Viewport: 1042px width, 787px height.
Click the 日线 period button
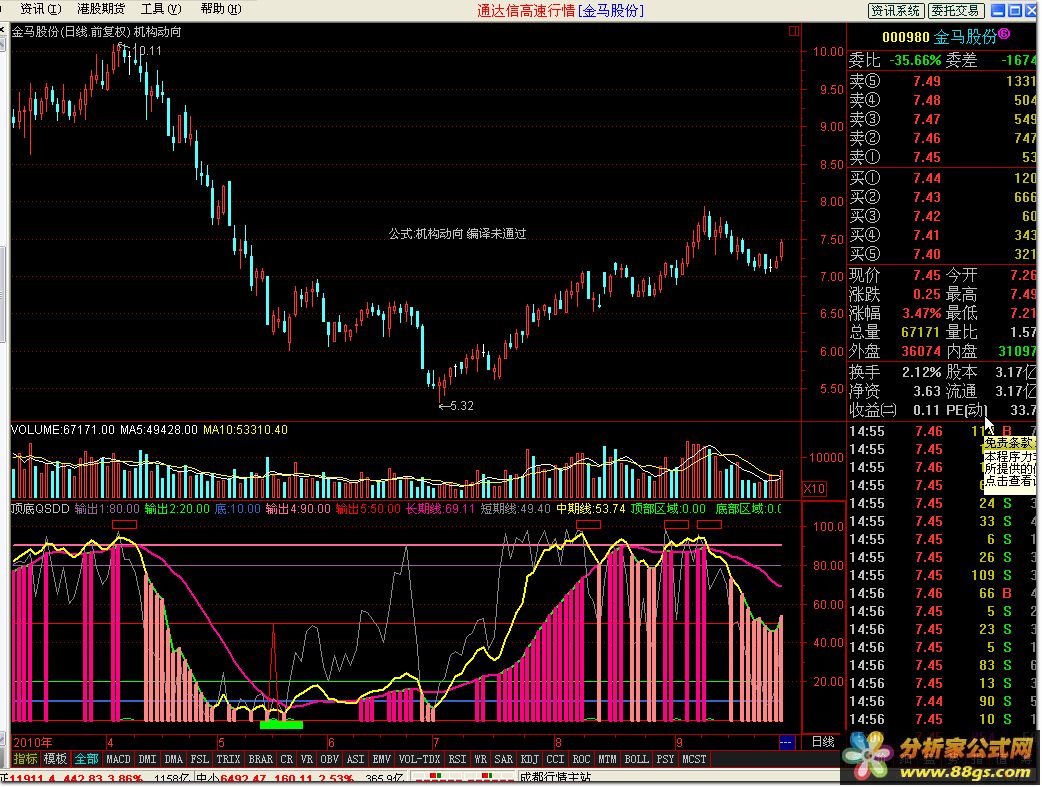pyautogui.click(x=823, y=742)
